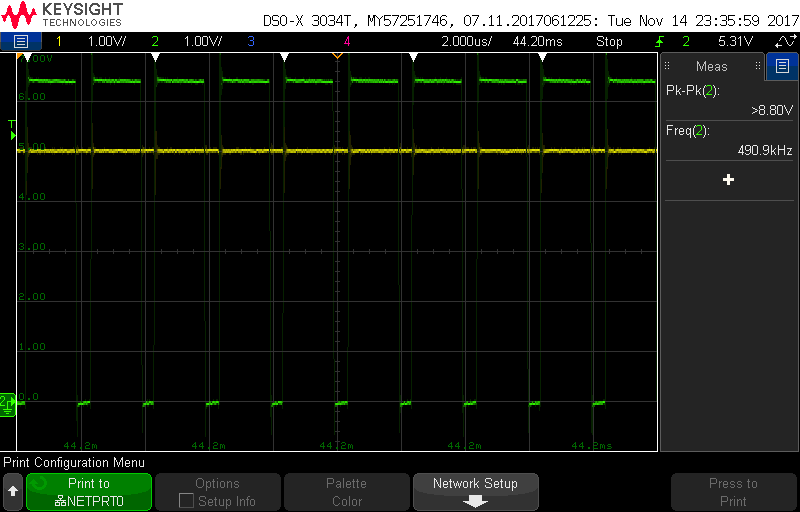
Task: Click the yellow channel 1 trace
Action: [x=337, y=151]
